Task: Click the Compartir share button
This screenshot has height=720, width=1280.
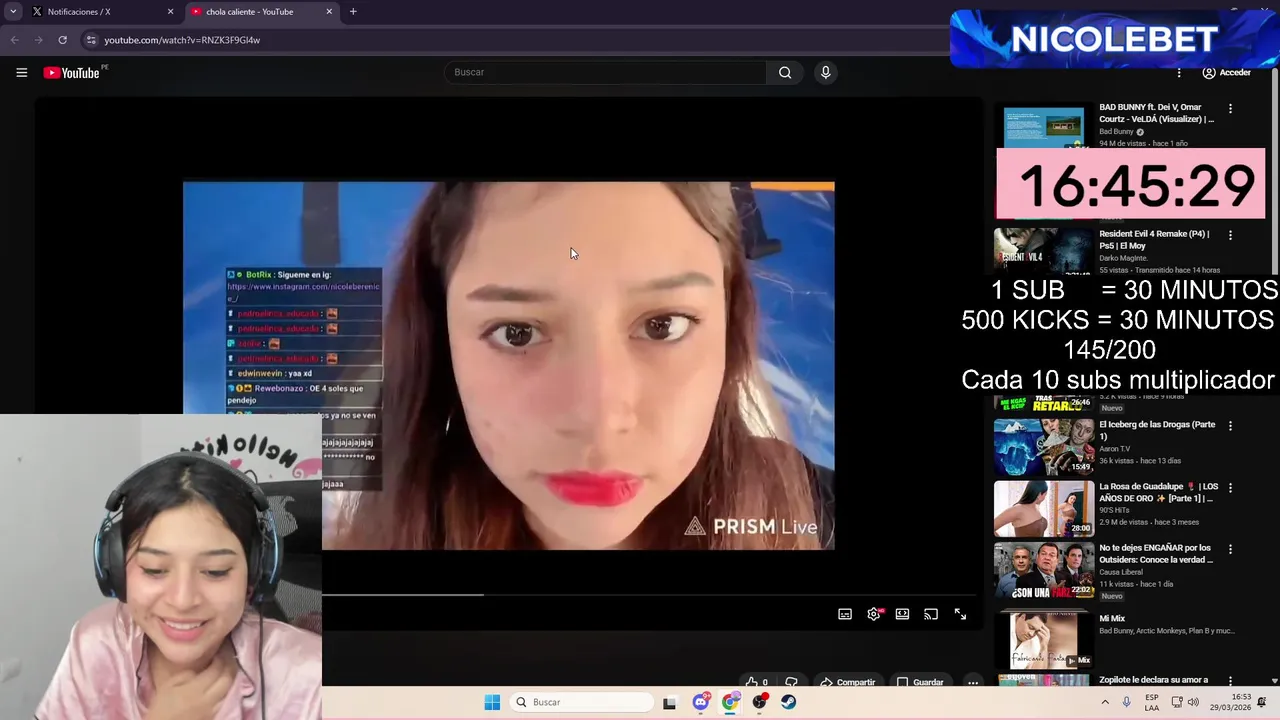Action: [848, 682]
